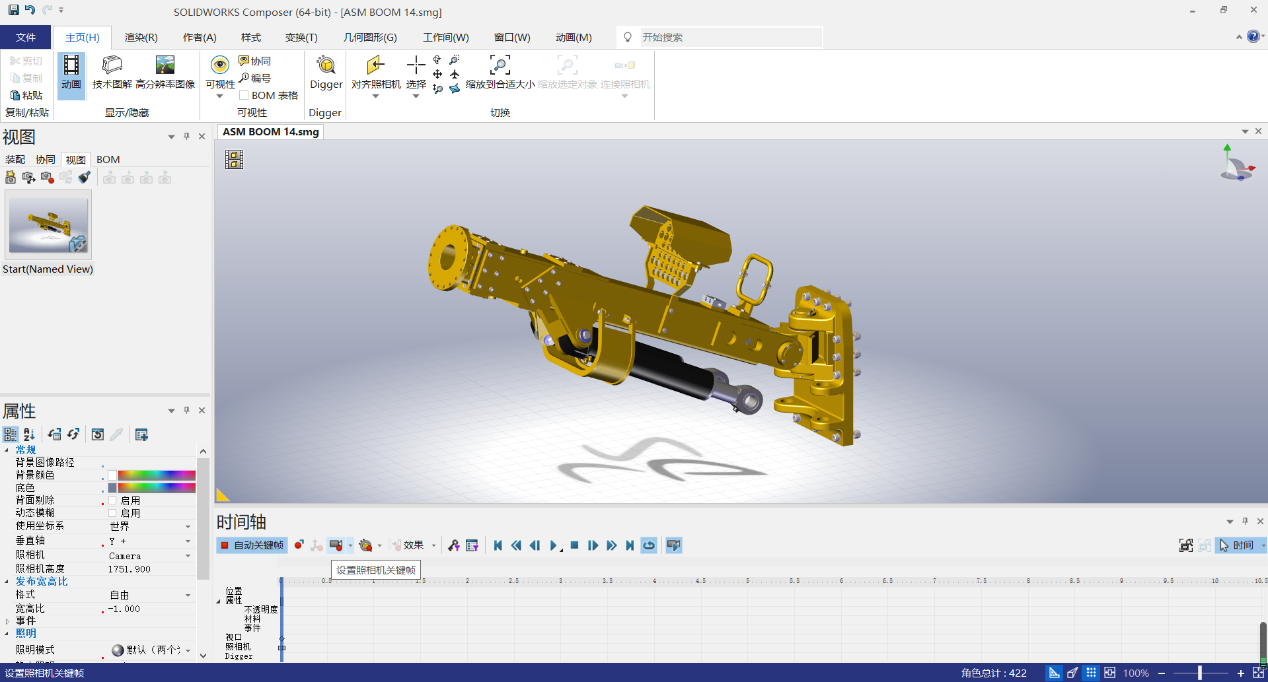The width and height of the screenshot is (1268, 682).
Task: Click the 缩放到合适大小 icon
Action: pyautogui.click(x=500, y=72)
